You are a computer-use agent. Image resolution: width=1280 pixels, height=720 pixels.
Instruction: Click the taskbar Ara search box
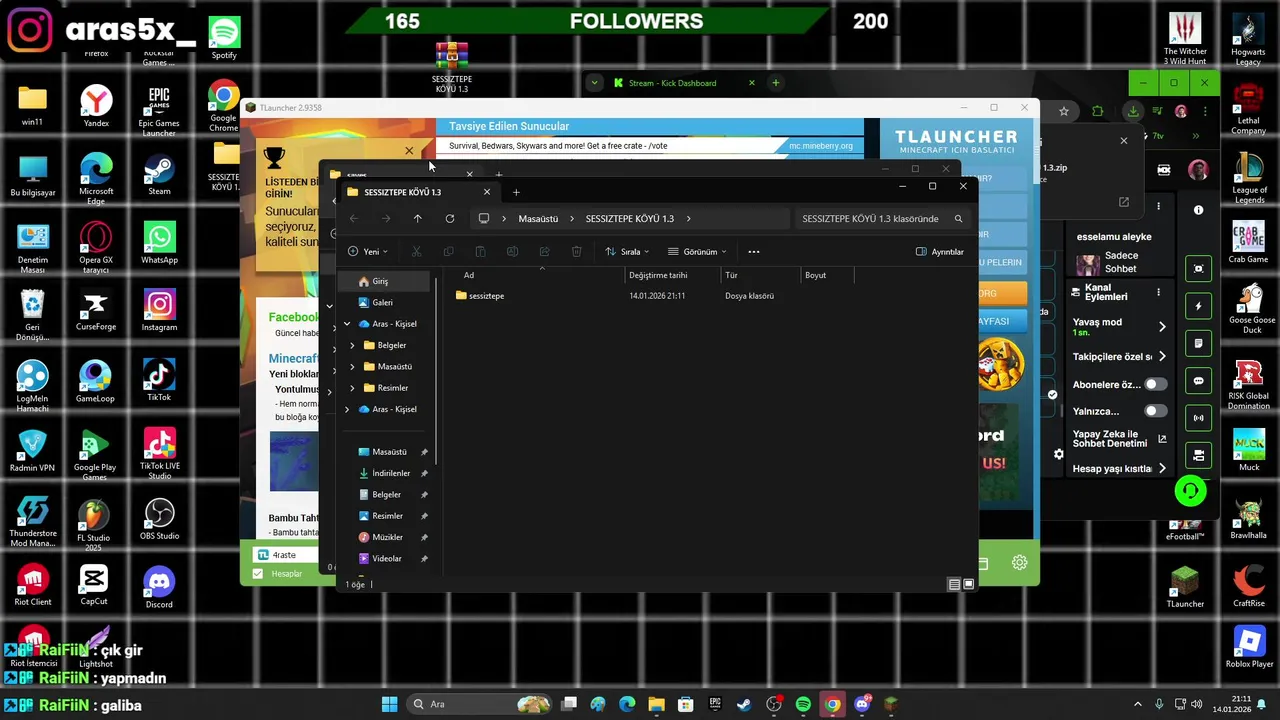[x=478, y=704]
